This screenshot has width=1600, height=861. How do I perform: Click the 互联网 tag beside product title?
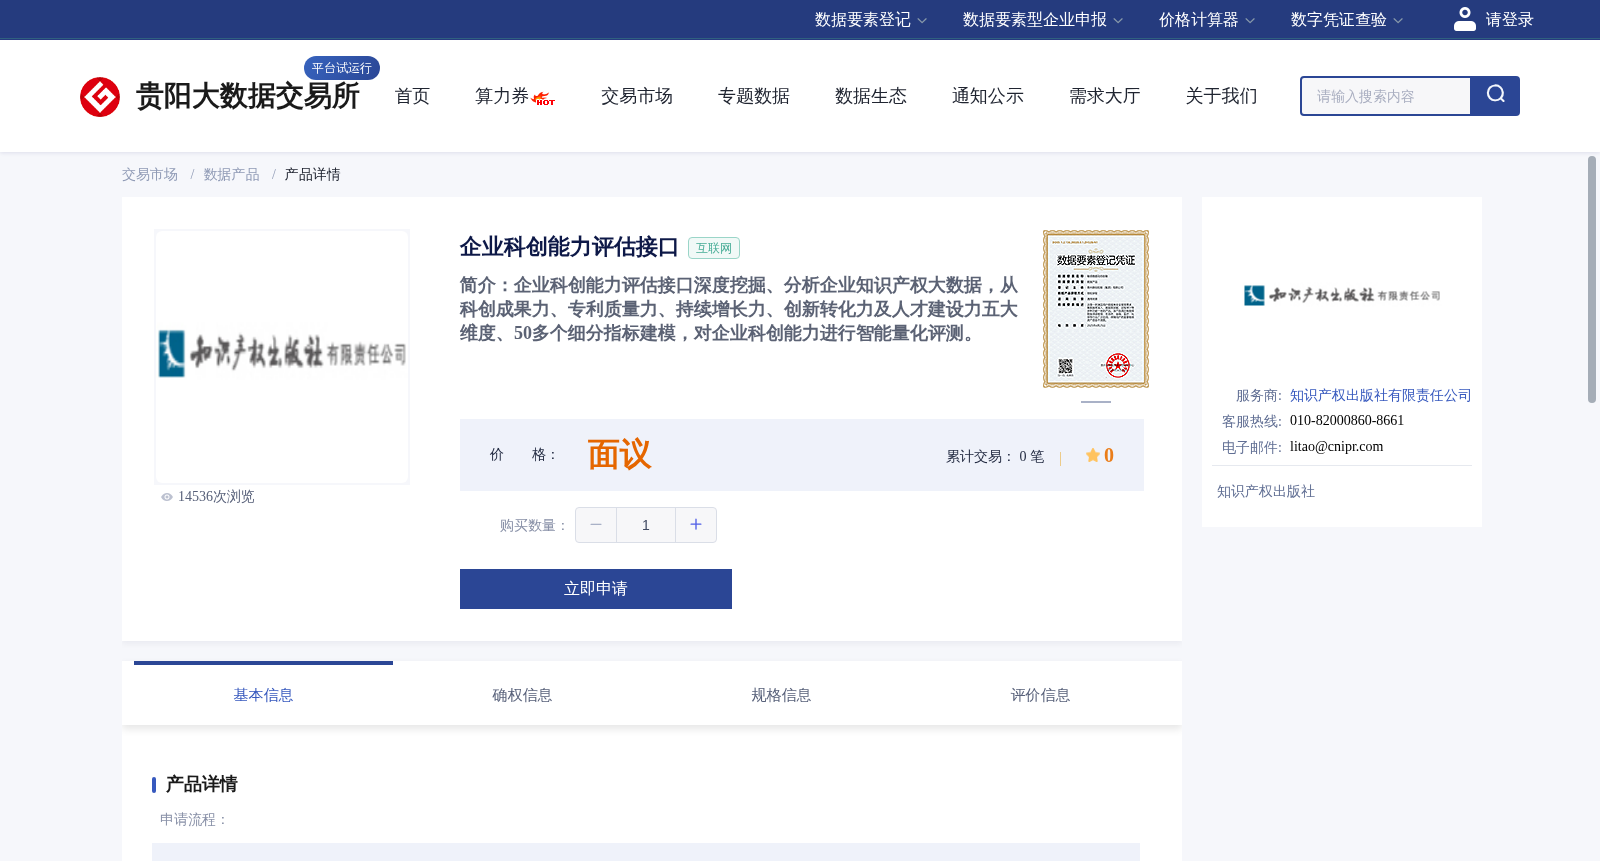point(714,248)
